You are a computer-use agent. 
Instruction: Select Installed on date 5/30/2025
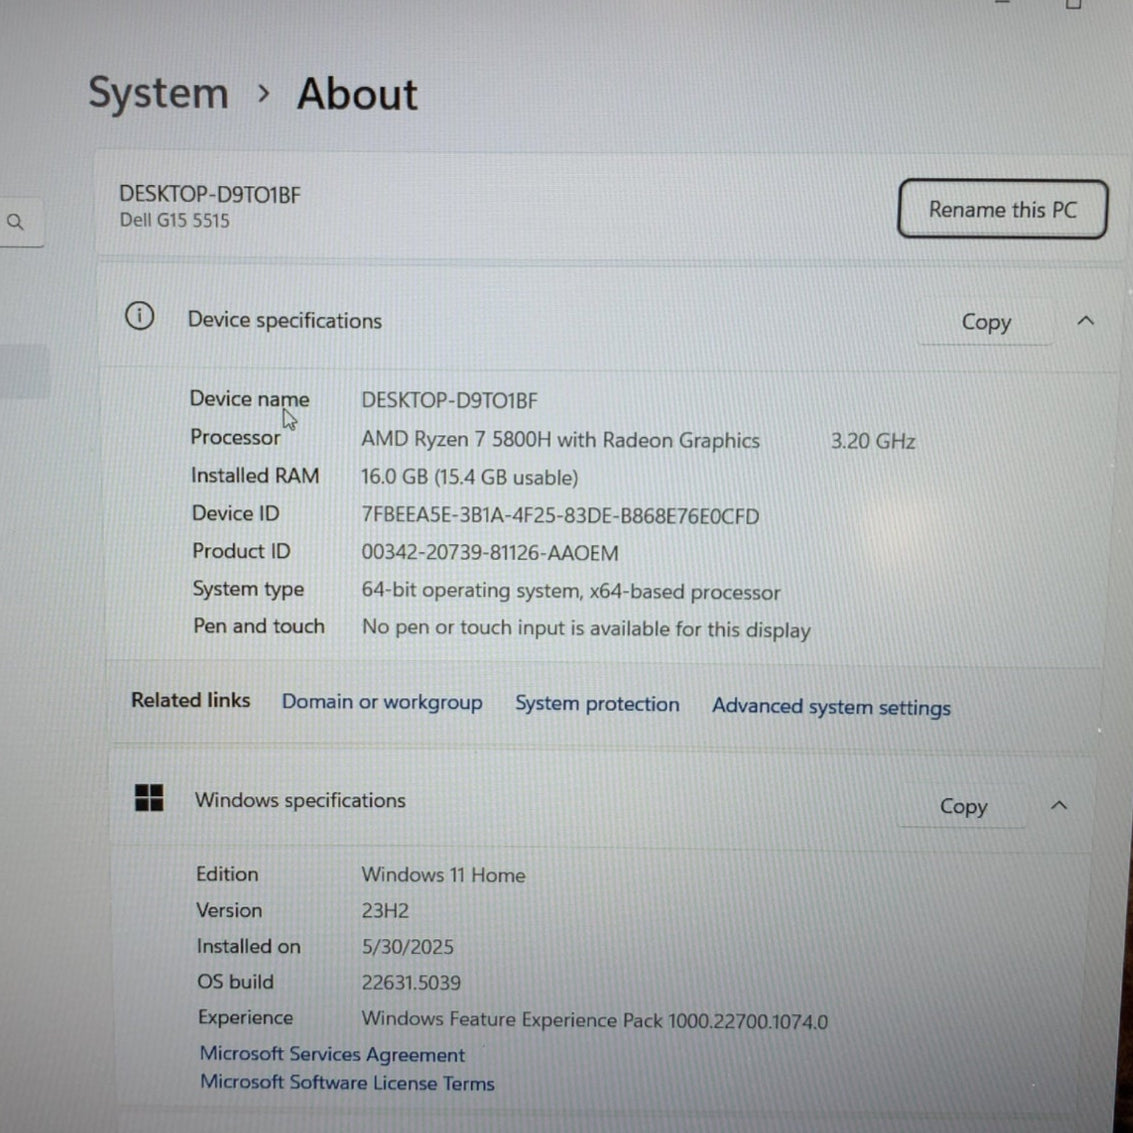[408, 947]
